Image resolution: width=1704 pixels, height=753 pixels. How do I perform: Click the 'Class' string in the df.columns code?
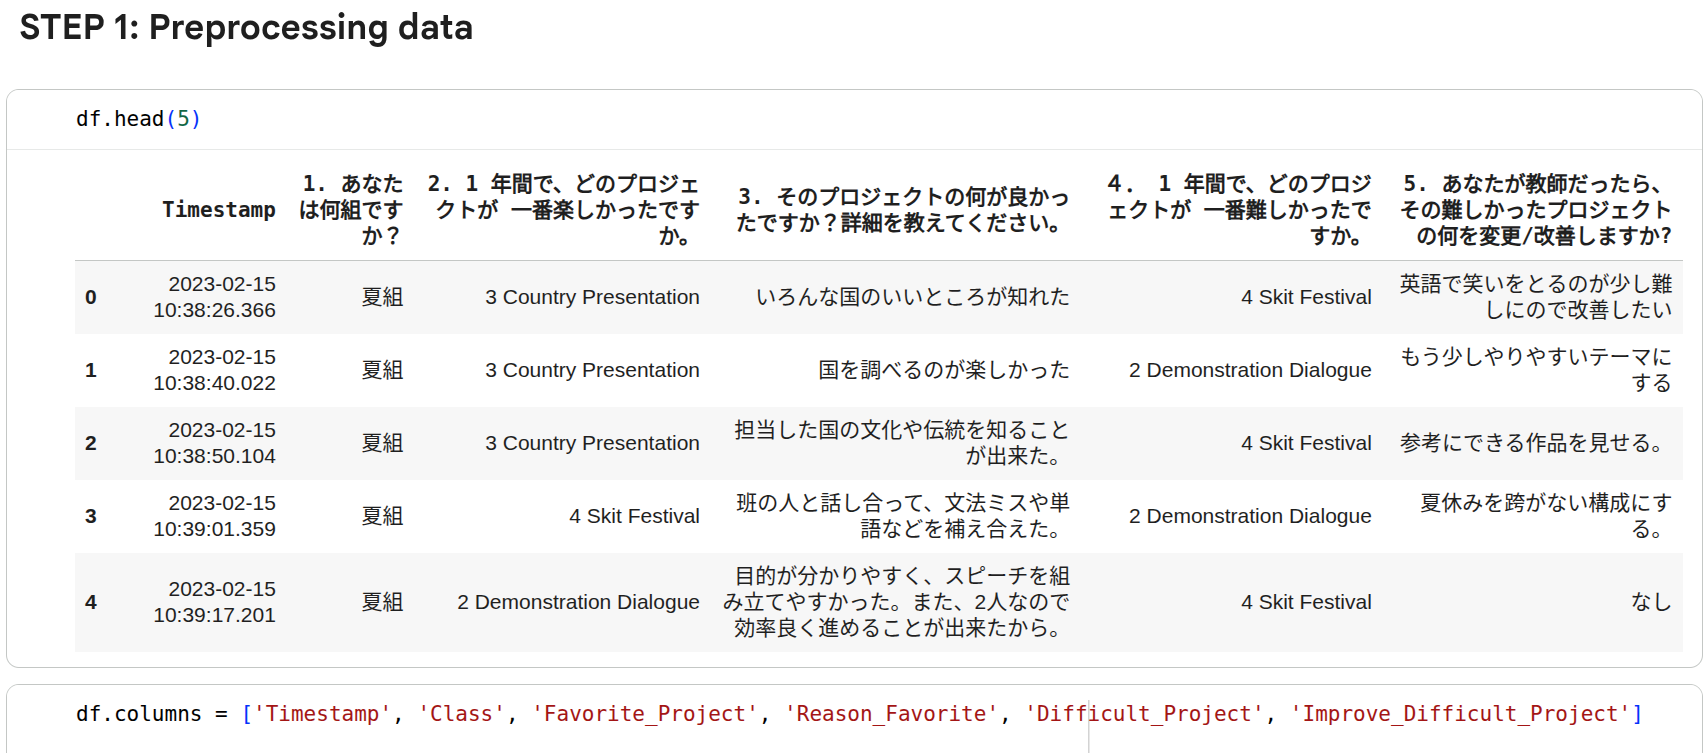(x=461, y=714)
